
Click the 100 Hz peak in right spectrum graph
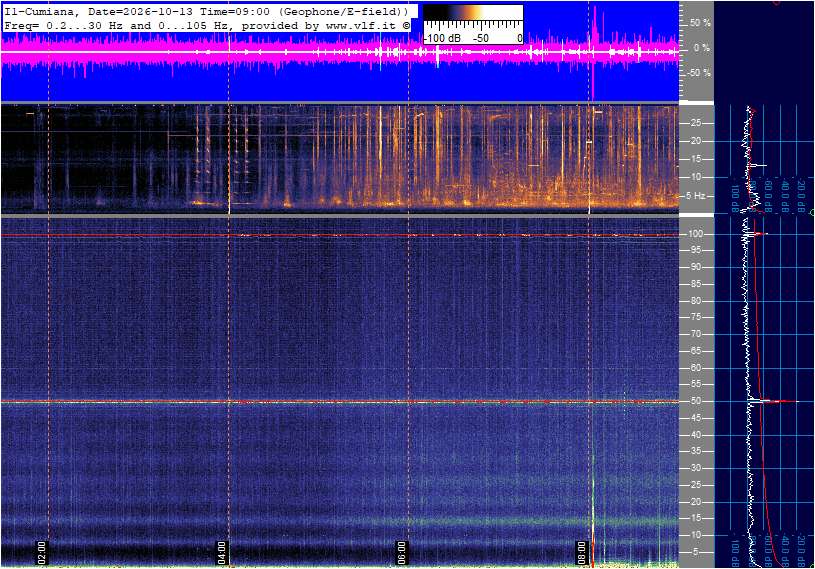[756, 234]
